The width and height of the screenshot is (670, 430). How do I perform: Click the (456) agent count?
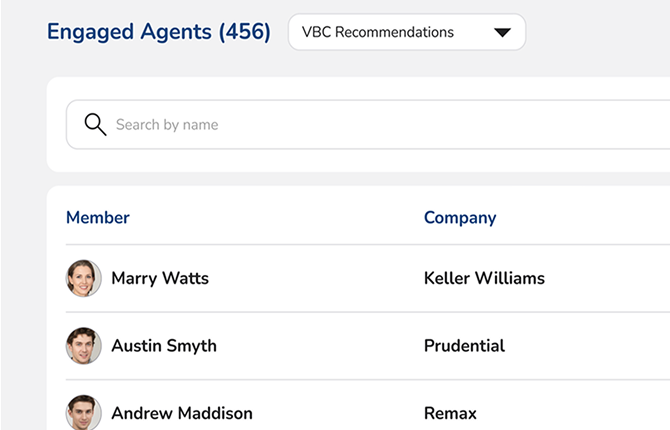[x=245, y=32]
